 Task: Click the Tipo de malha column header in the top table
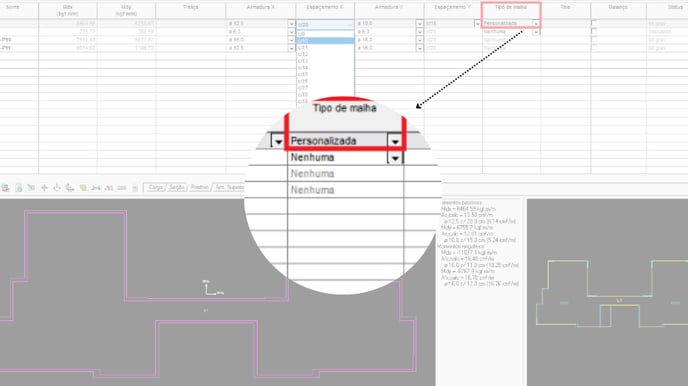point(511,7)
